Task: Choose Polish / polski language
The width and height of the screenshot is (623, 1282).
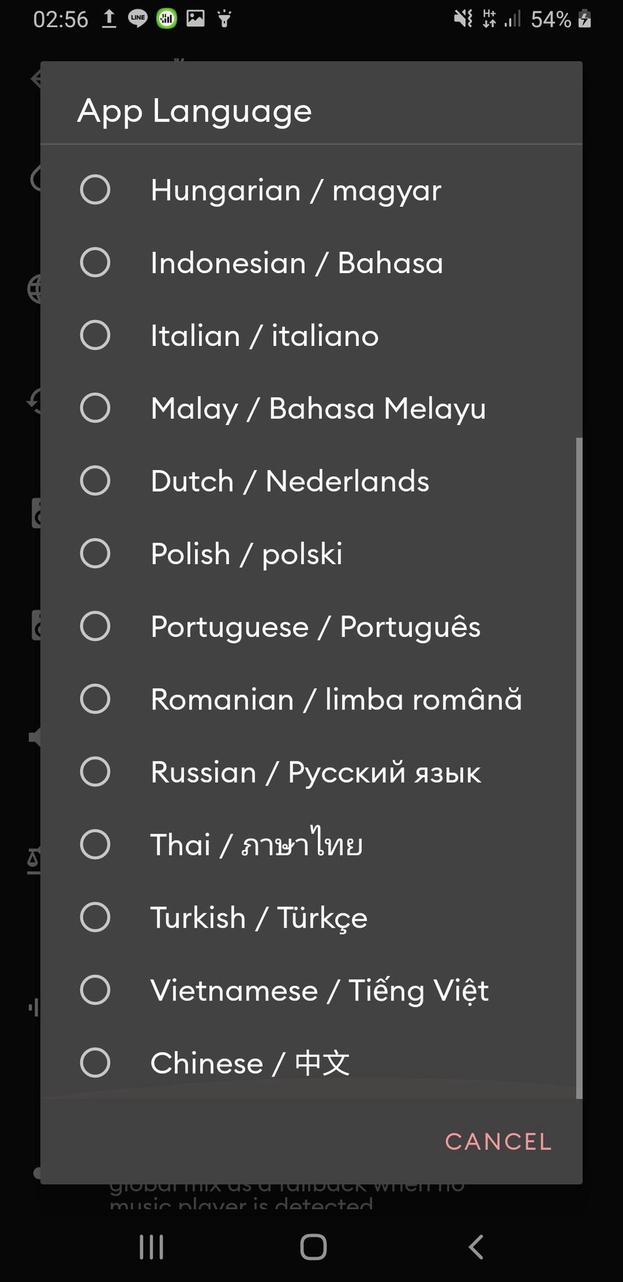Action: click(95, 554)
